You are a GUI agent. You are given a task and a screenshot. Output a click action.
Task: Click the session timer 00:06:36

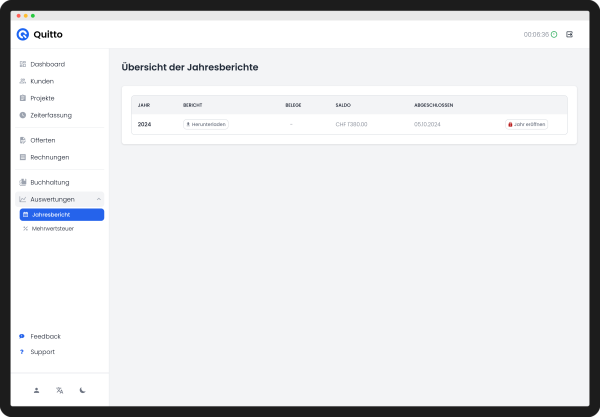[x=536, y=35]
